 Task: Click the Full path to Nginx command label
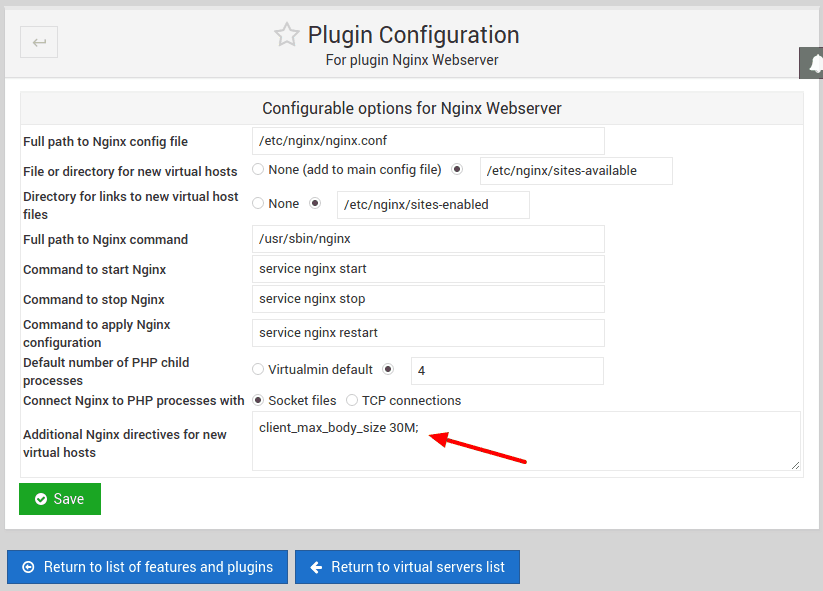pos(105,240)
